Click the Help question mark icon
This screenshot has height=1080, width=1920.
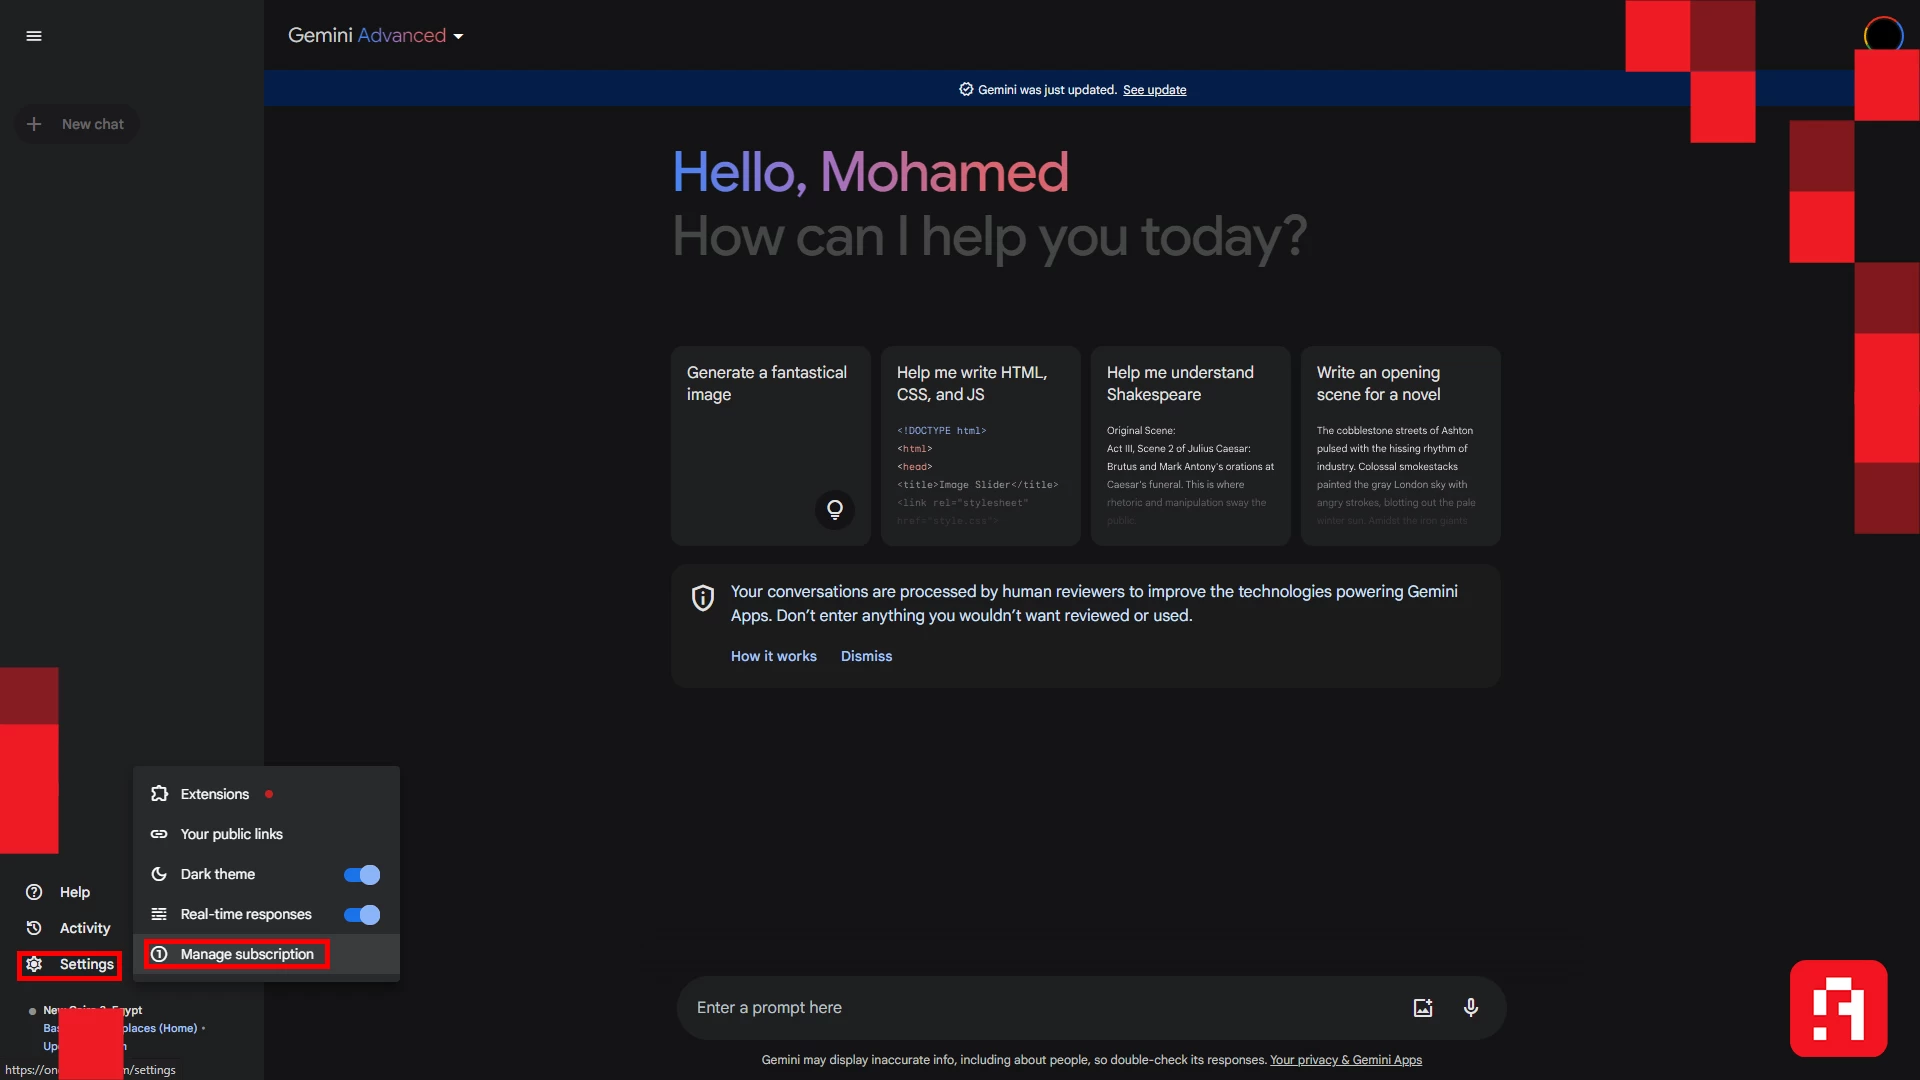[34, 892]
